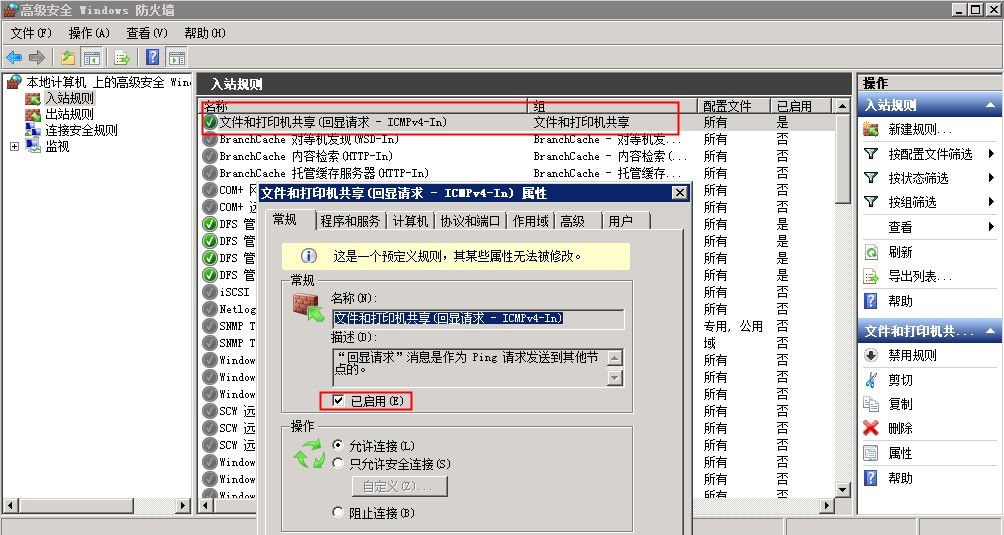Viewport: 1004px width, 535px height.
Task: Click the rules list vertical scroll up arrow
Action: click(x=843, y=106)
